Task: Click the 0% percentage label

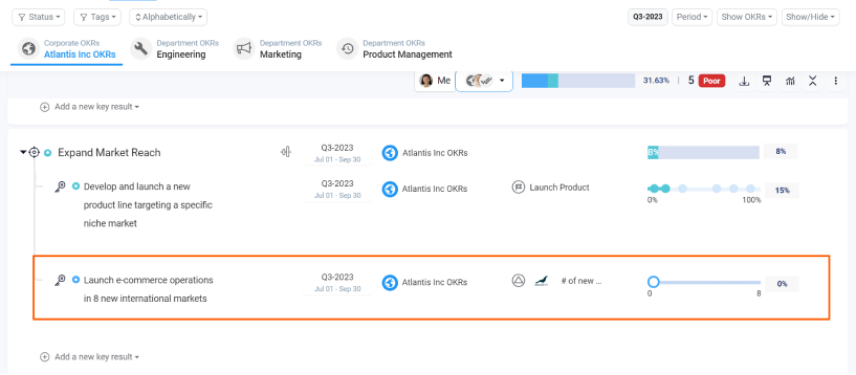Action: pyautogui.click(x=782, y=284)
